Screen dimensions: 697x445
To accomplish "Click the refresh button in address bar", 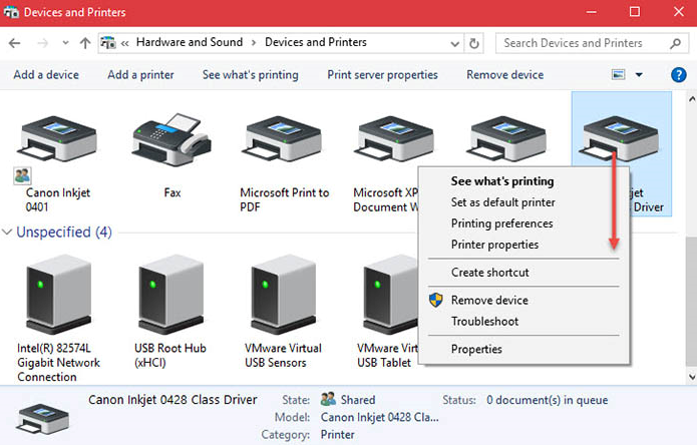I will point(474,43).
